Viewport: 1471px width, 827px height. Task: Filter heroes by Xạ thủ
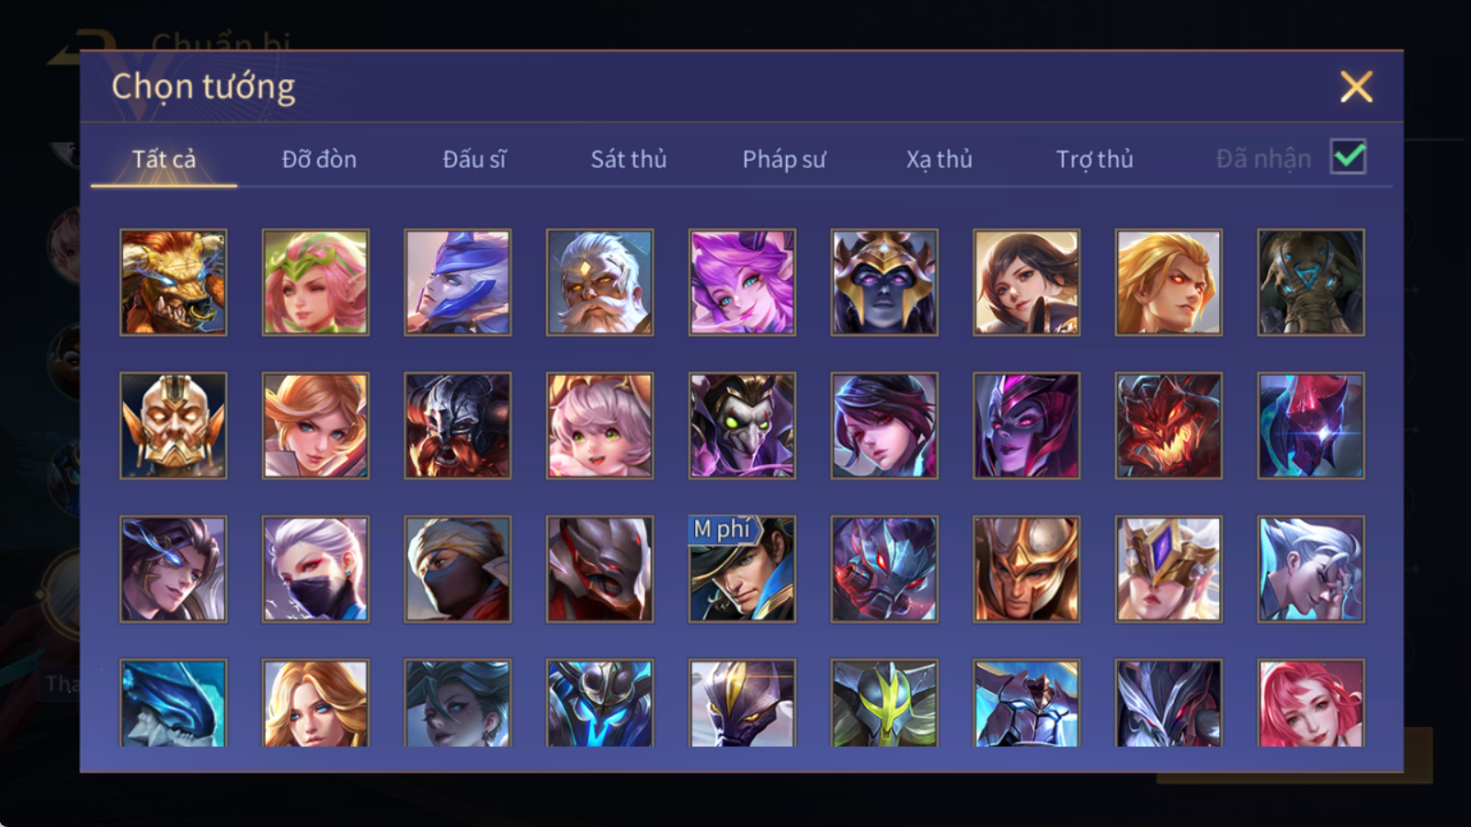click(x=939, y=159)
